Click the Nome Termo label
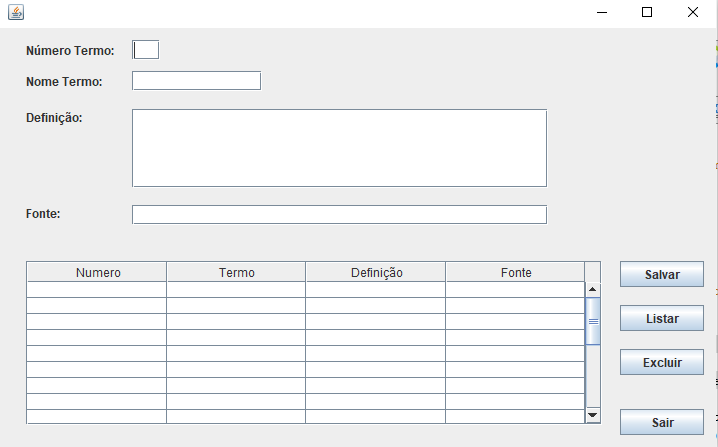This screenshot has width=718, height=447. (x=64, y=82)
